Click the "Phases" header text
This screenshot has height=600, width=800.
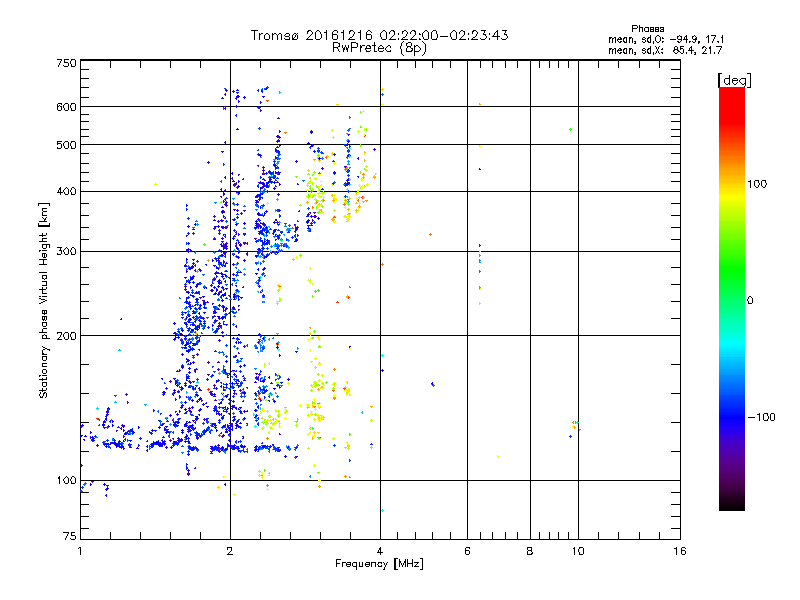point(647,29)
